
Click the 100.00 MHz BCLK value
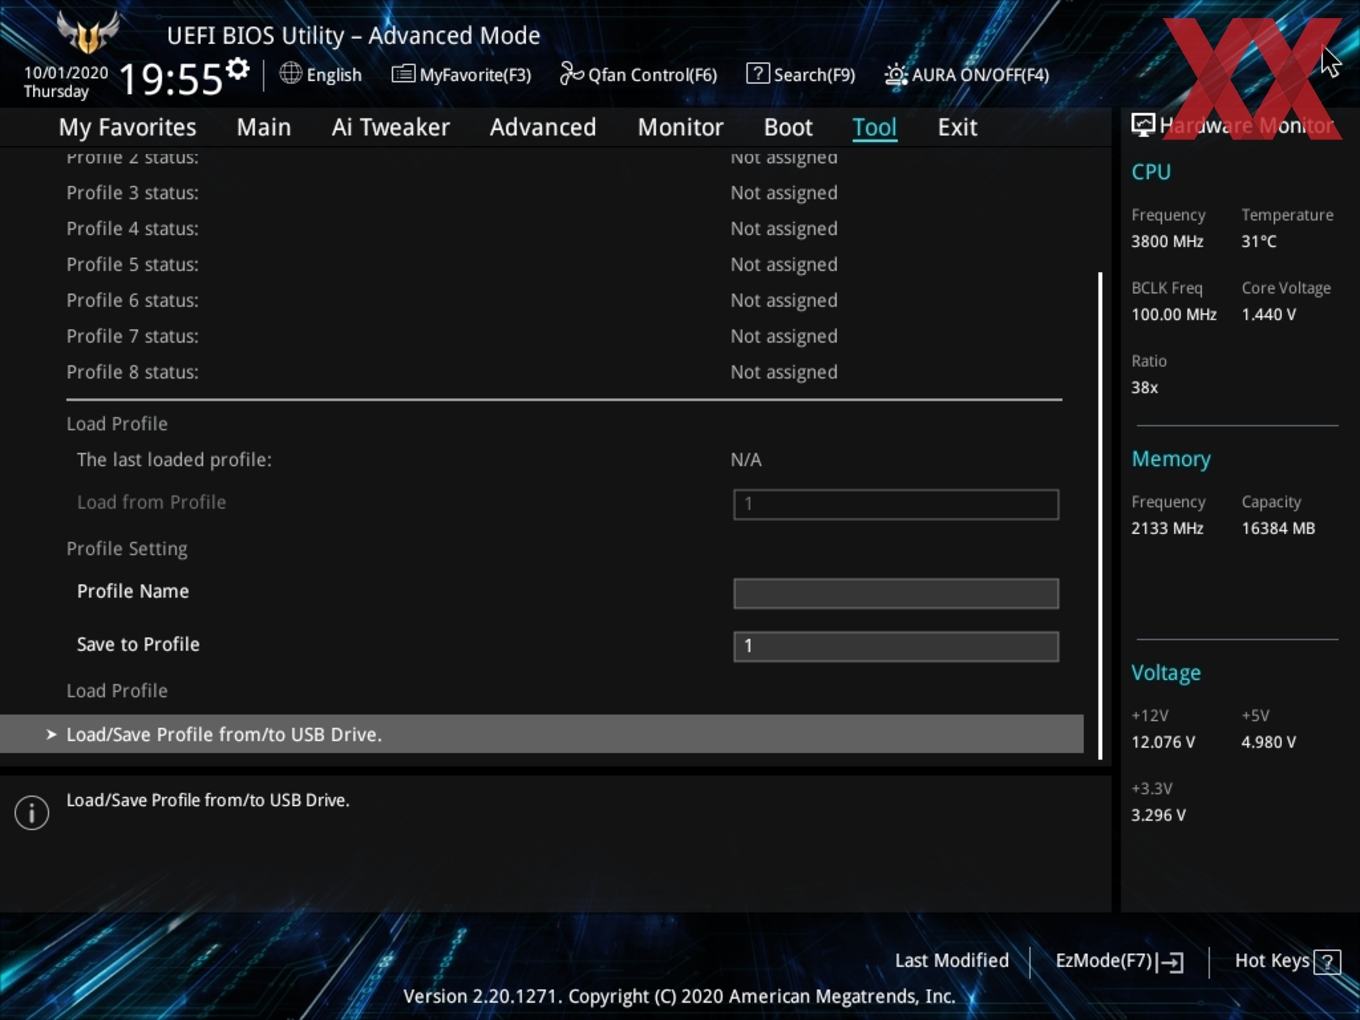pos(1174,314)
